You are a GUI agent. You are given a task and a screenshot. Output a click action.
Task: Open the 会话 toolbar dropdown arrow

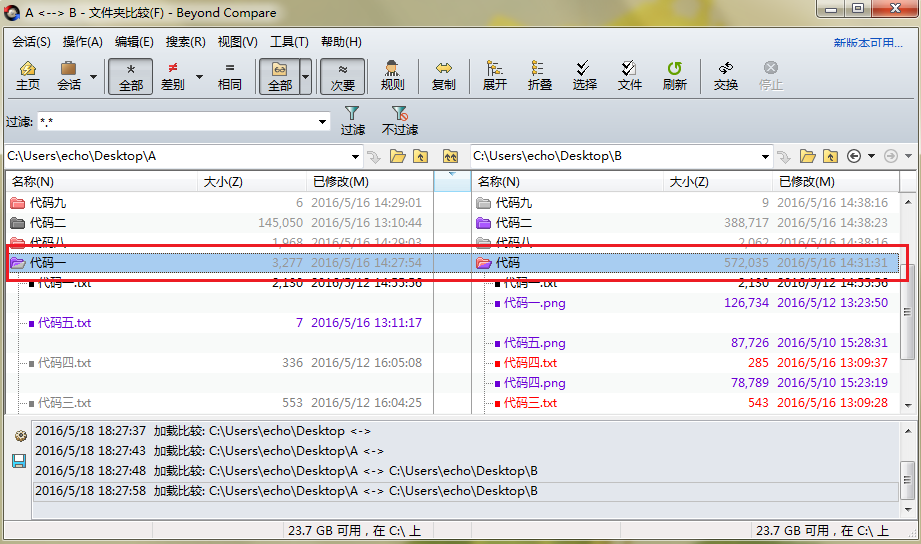coord(94,76)
